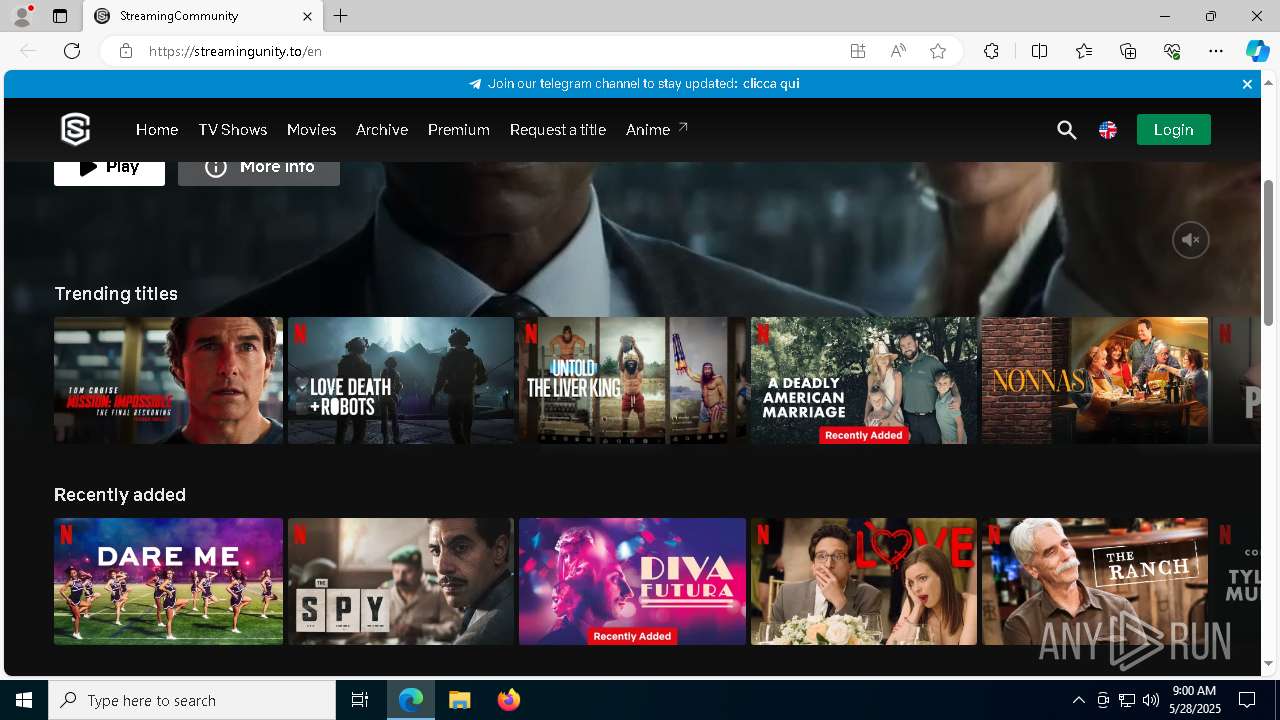Add this page to favorites star
The width and height of the screenshot is (1280, 720).
click(938, 51)
